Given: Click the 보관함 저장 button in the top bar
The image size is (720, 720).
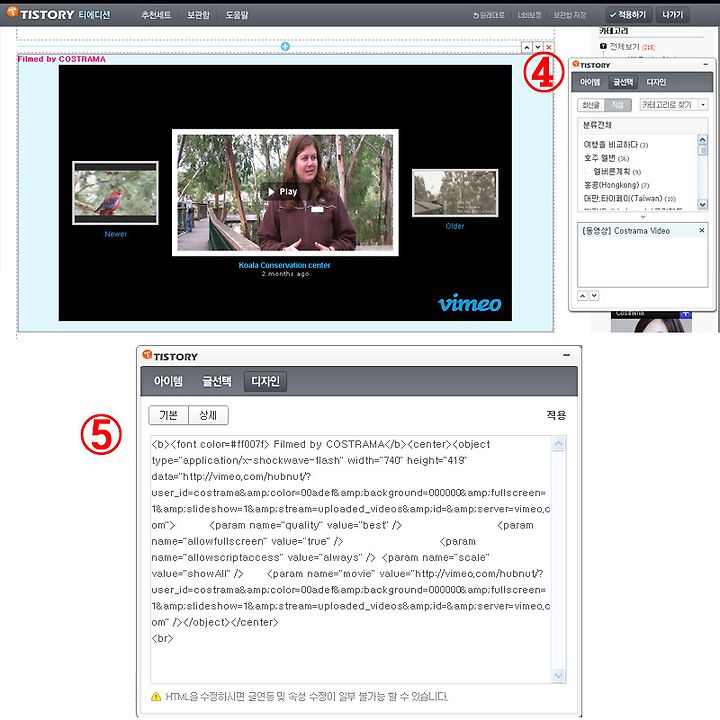Looking at the screenshot, I should click(569, 15).
